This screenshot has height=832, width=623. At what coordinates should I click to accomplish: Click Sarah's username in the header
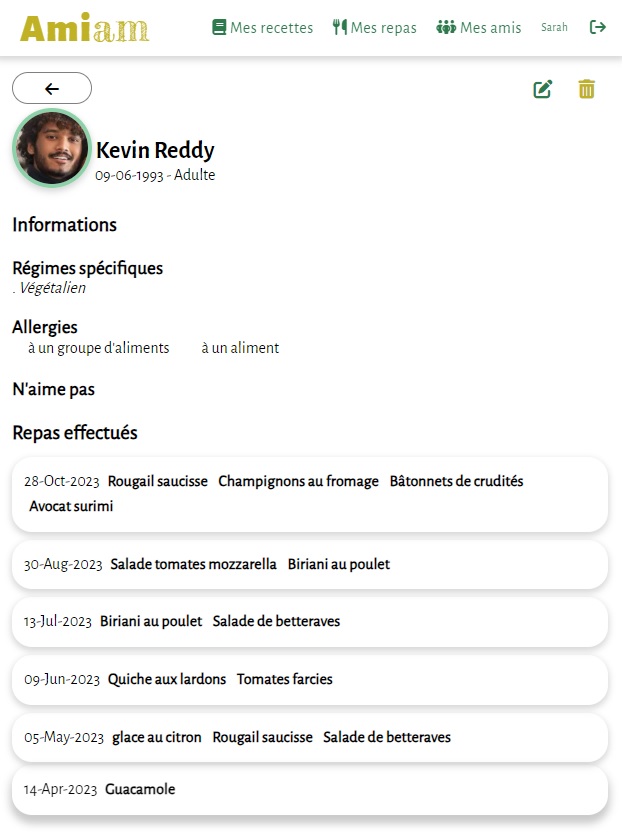[x=554, y=27]
